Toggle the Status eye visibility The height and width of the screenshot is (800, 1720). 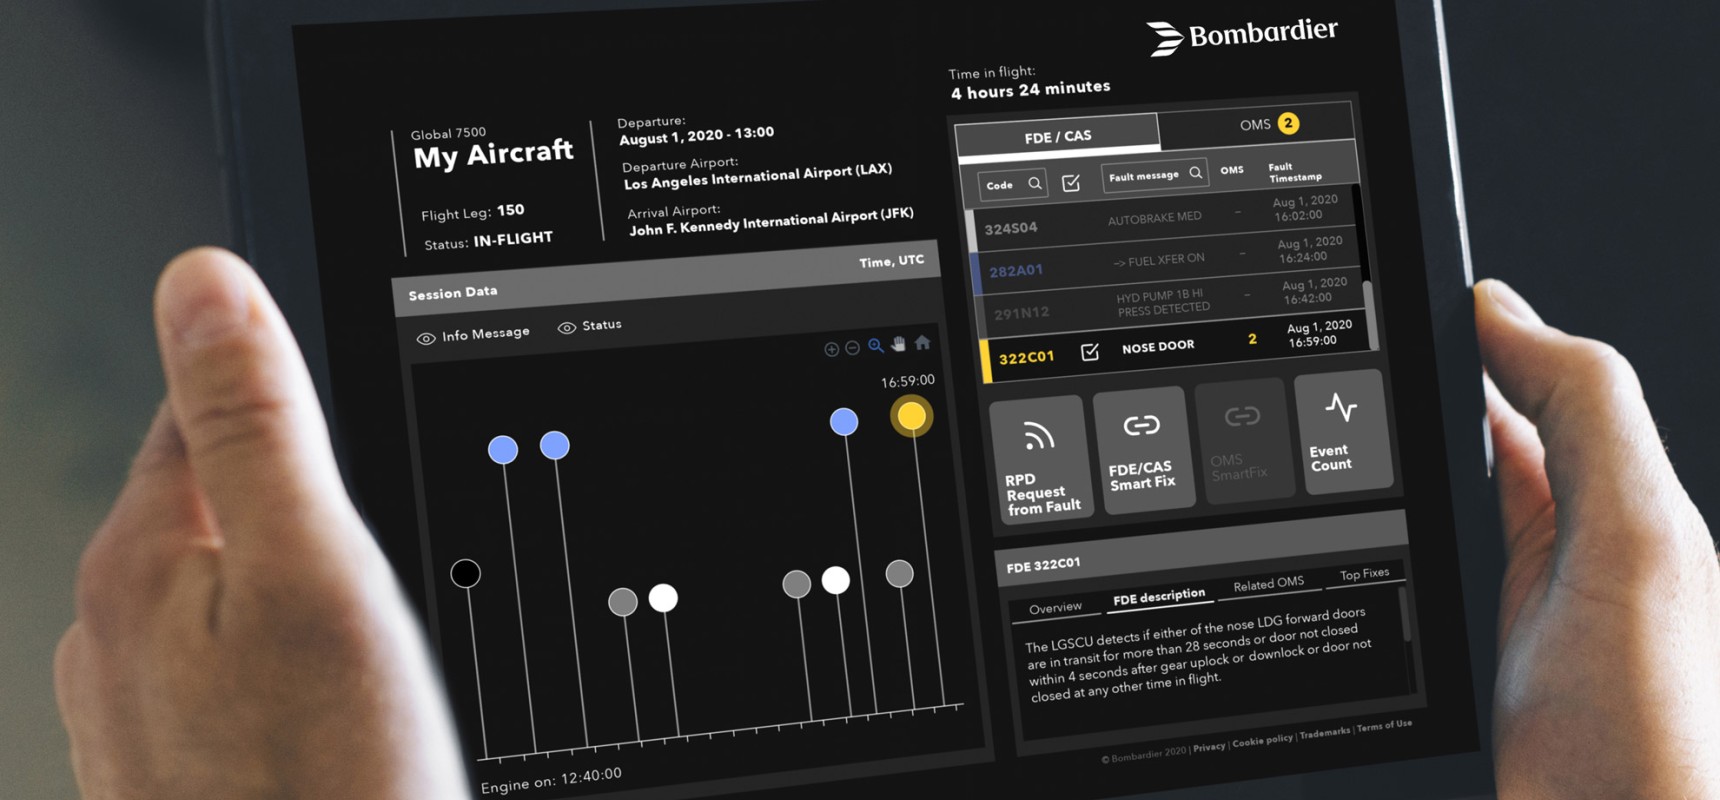click(x=567, y=328)
